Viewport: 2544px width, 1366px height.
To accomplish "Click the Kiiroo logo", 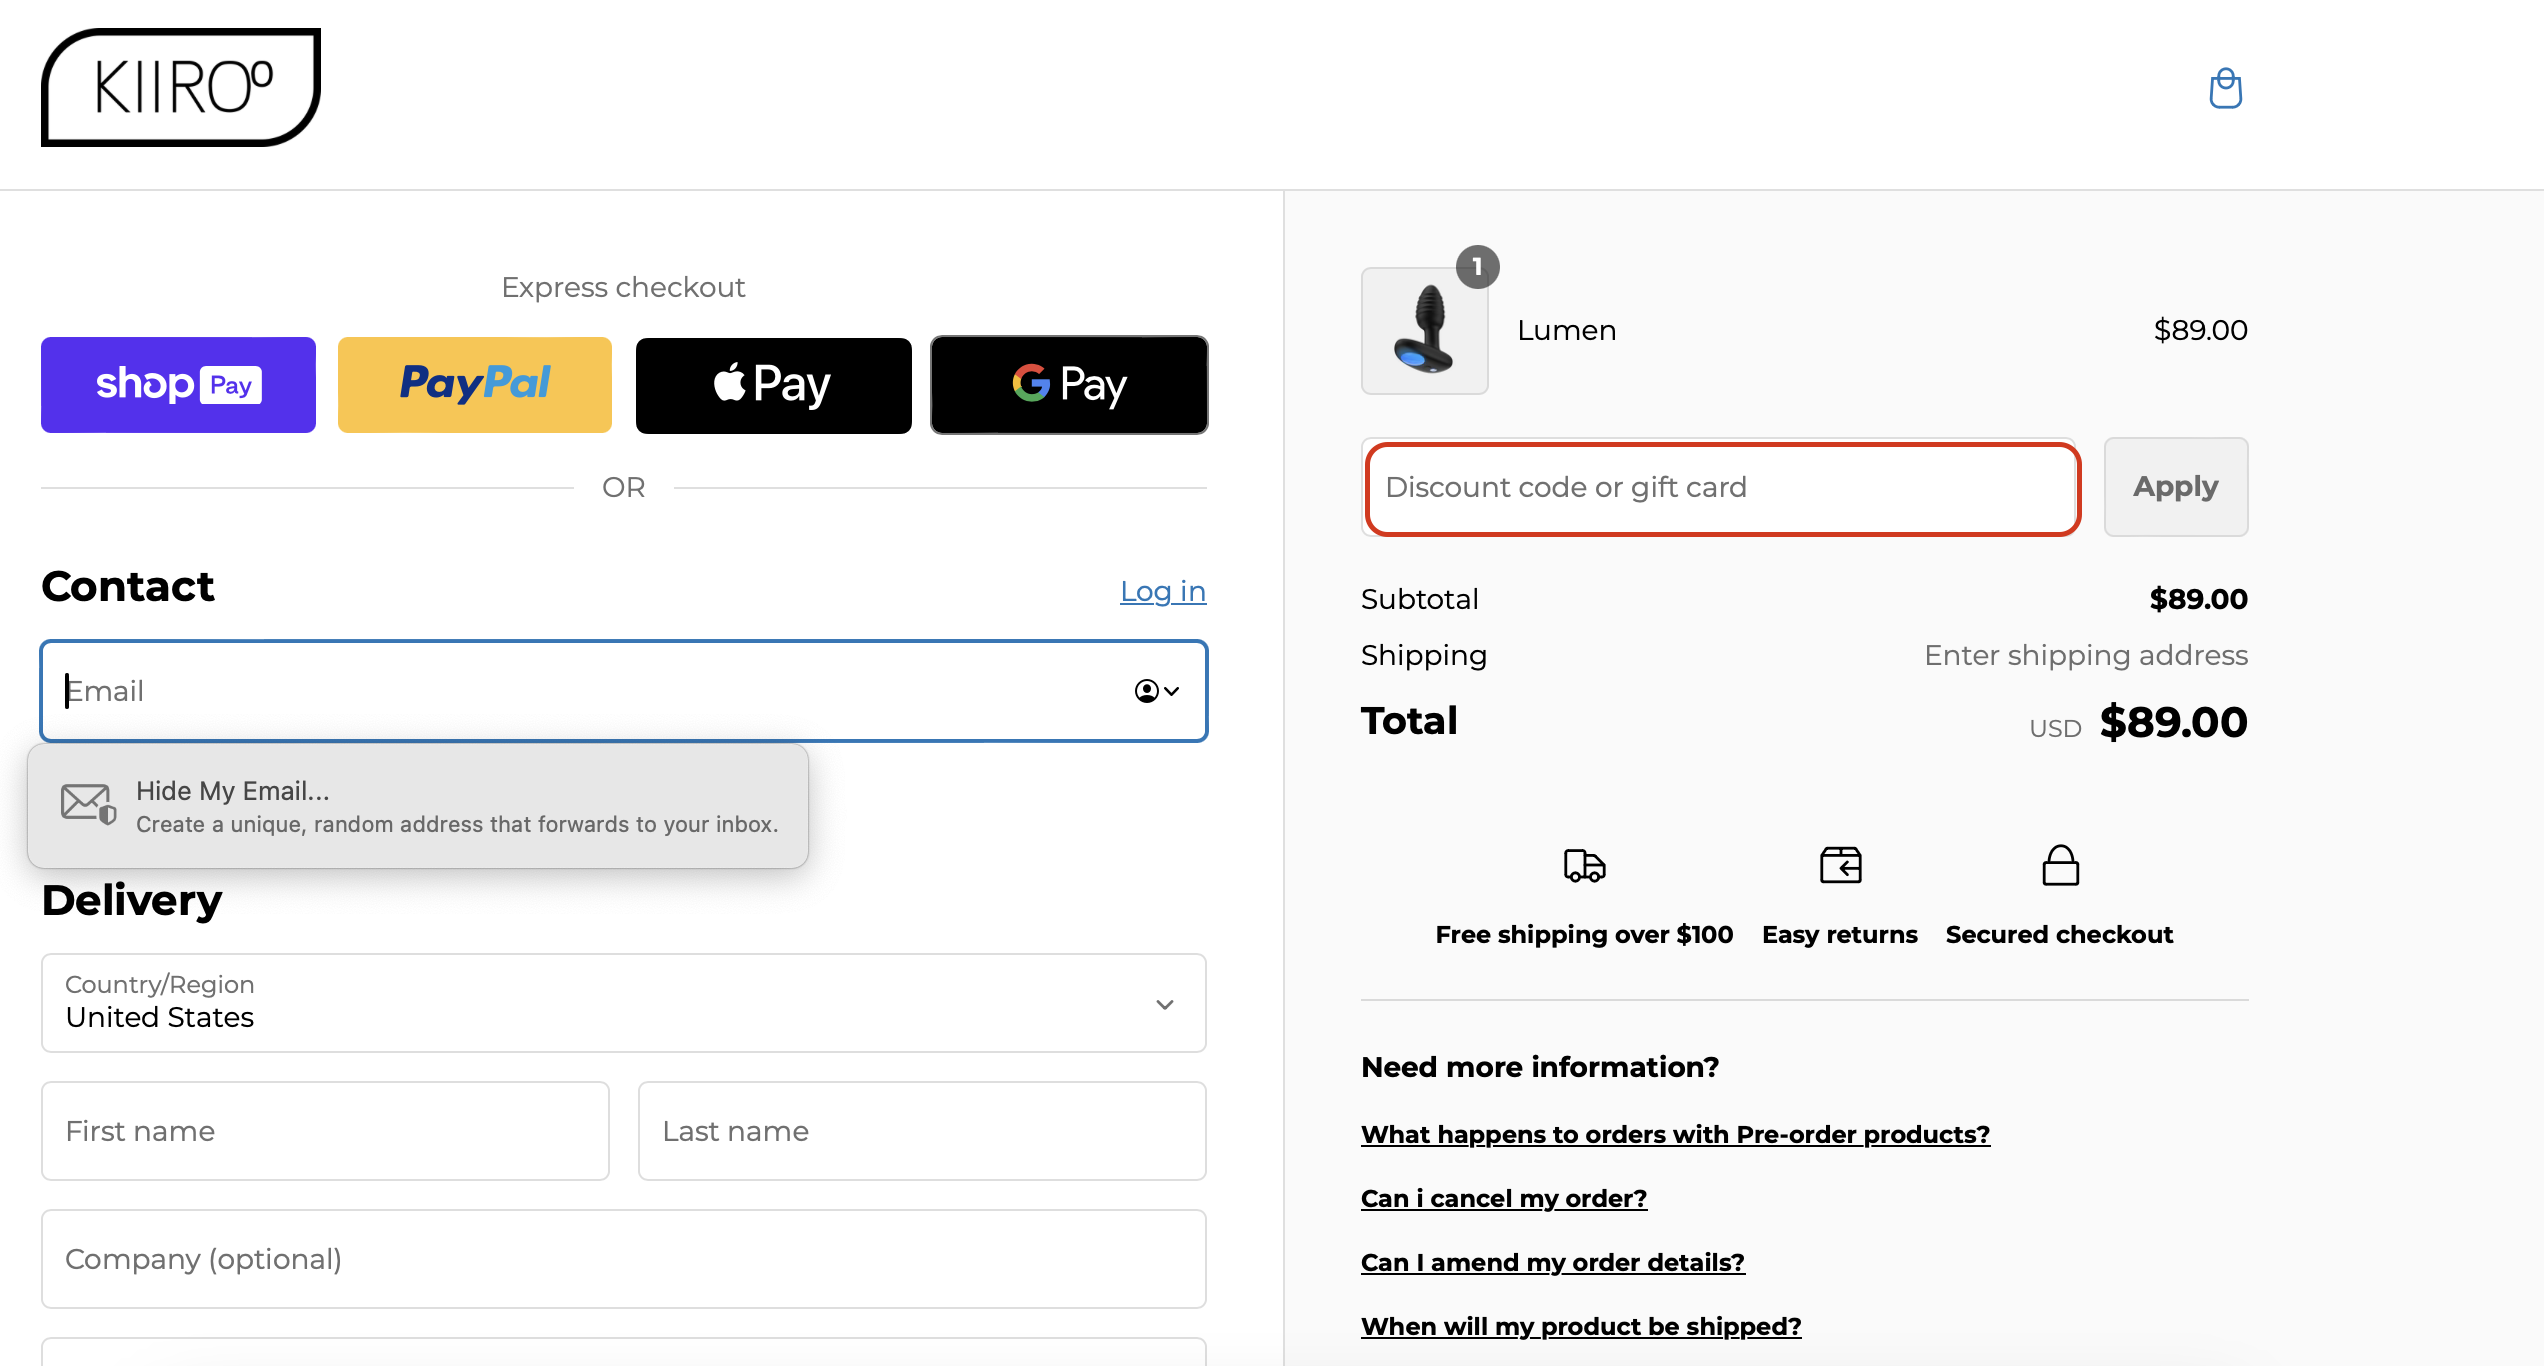I will pos(180,88).
